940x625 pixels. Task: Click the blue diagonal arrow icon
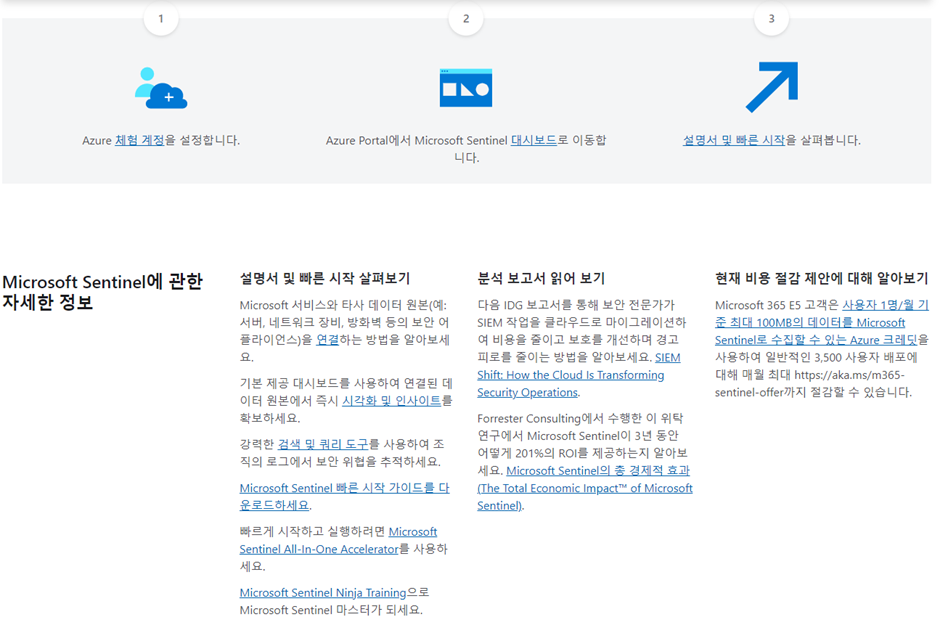click(772, 87)
